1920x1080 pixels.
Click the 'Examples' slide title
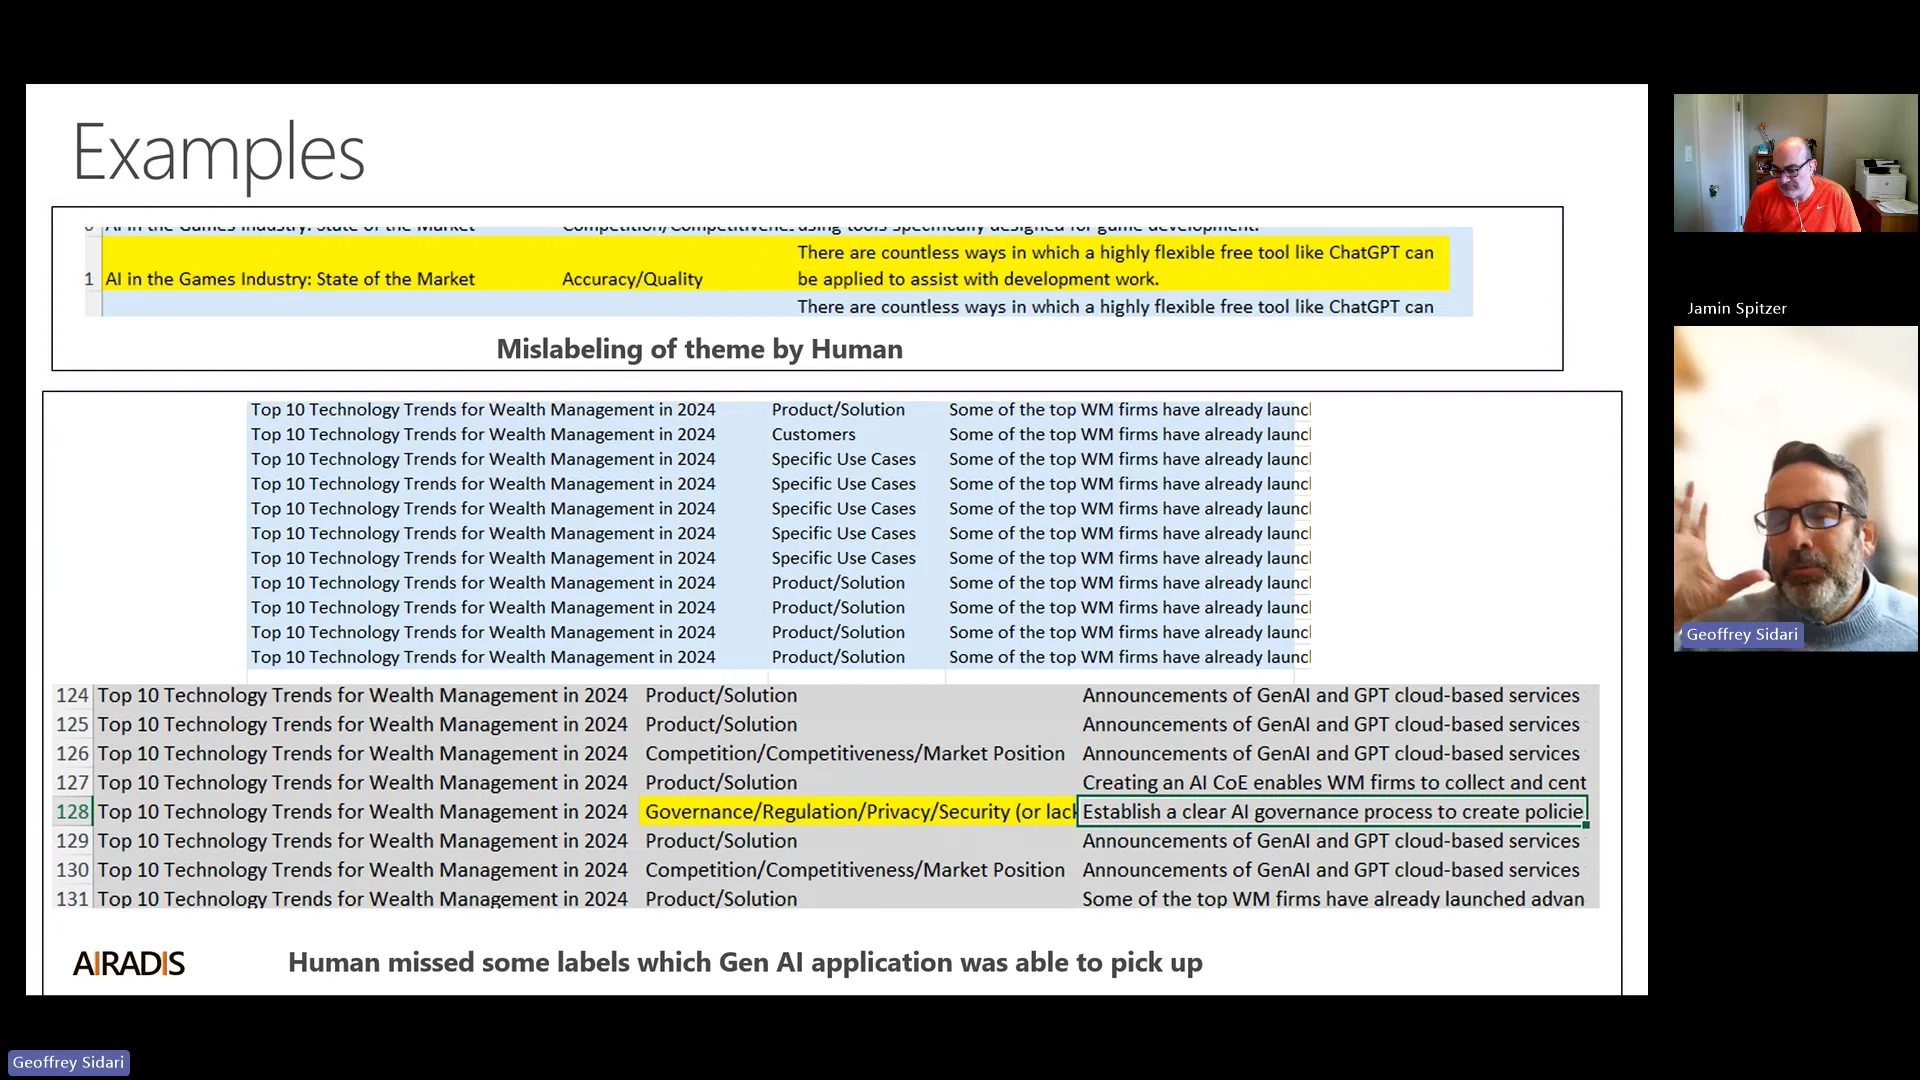(x=218, y=153)
